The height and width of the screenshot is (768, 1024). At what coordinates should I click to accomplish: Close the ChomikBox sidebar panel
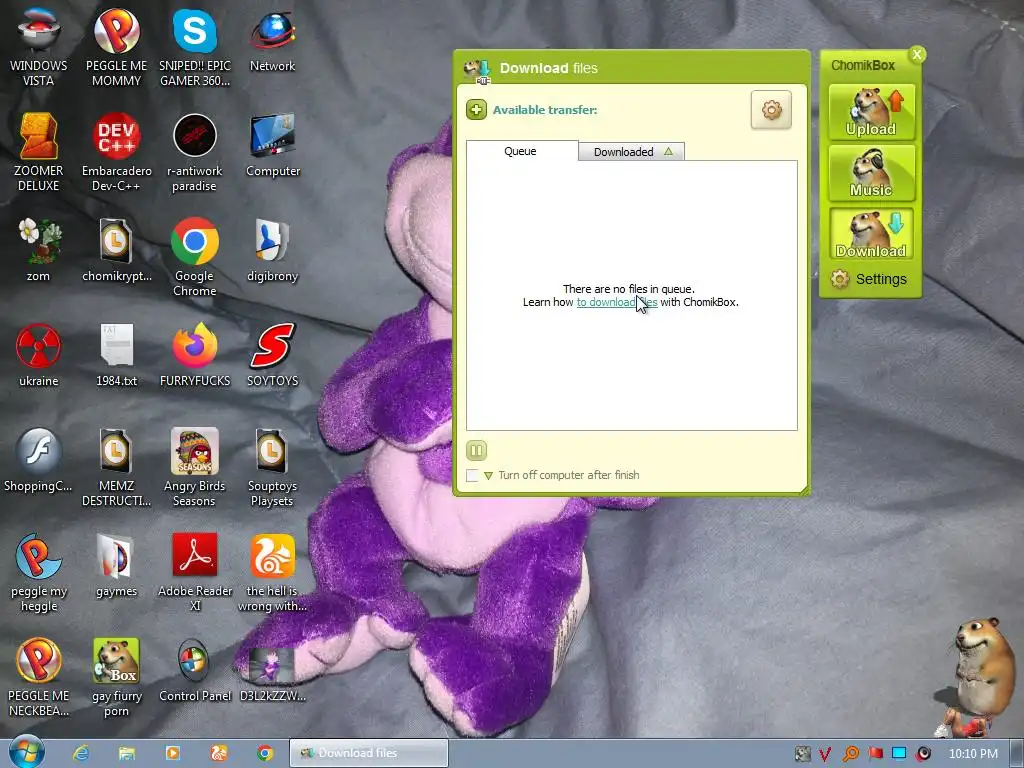[x=917, y=54]
